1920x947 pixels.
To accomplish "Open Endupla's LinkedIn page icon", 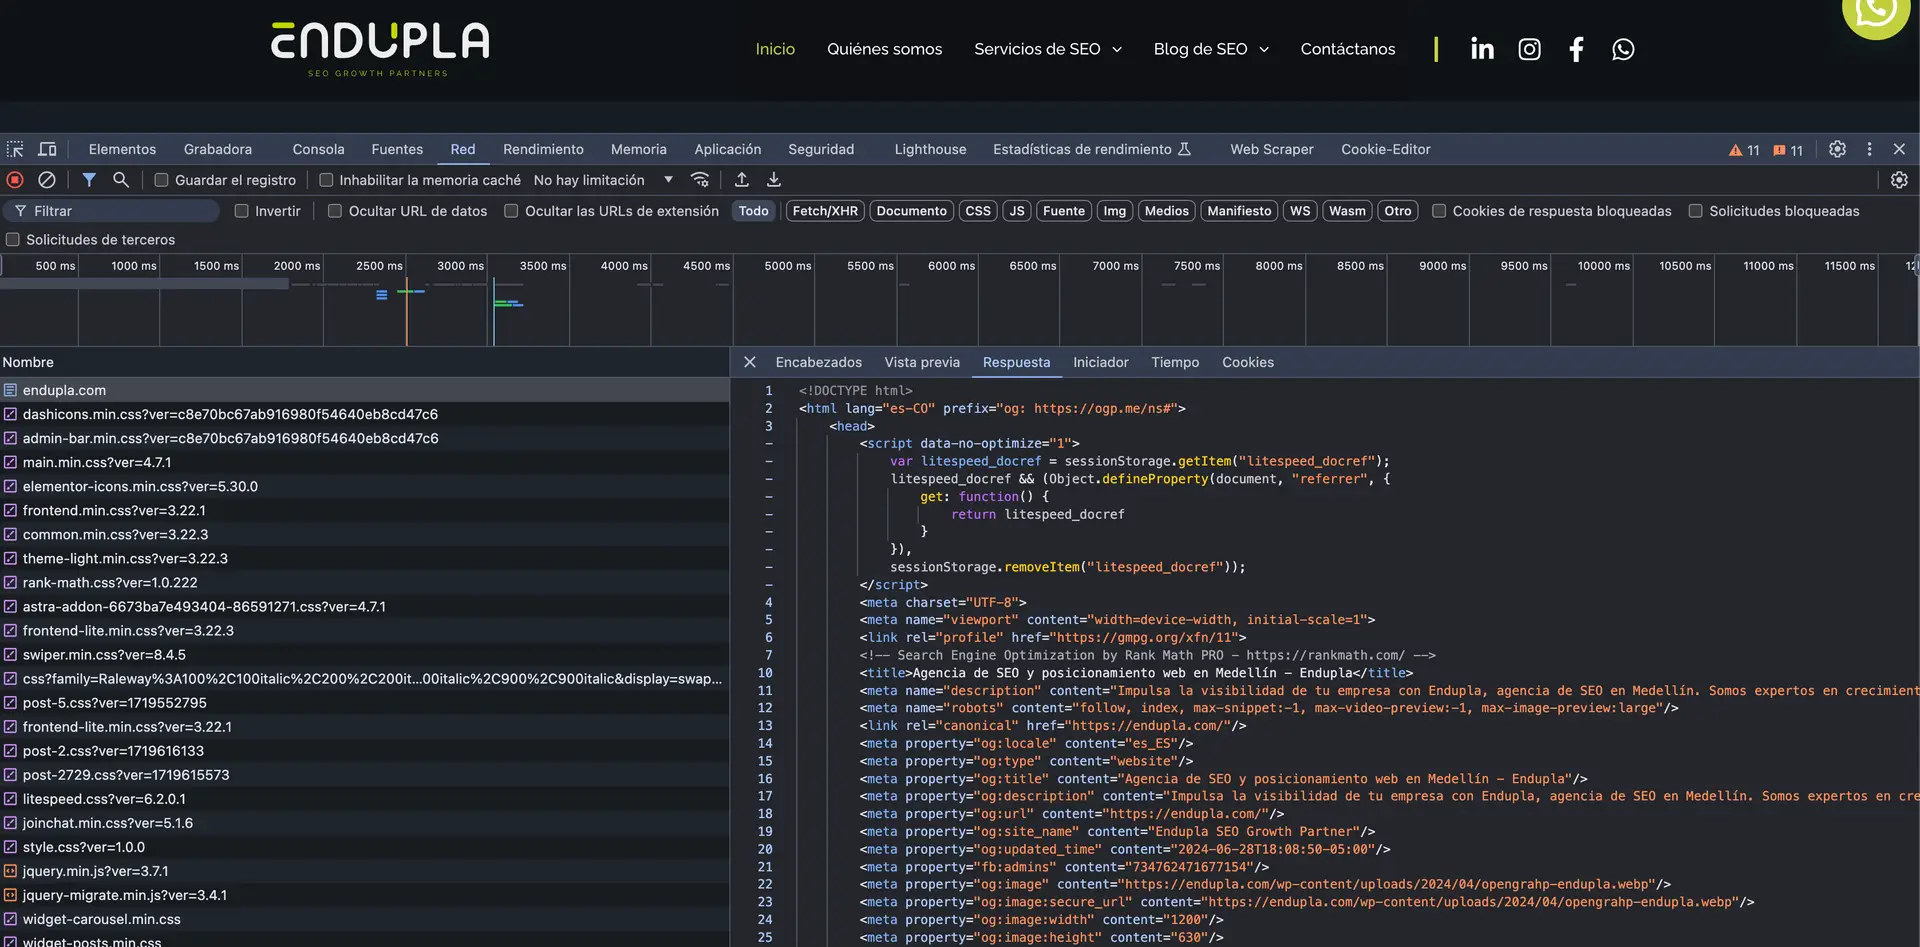I will (1482, 48).
